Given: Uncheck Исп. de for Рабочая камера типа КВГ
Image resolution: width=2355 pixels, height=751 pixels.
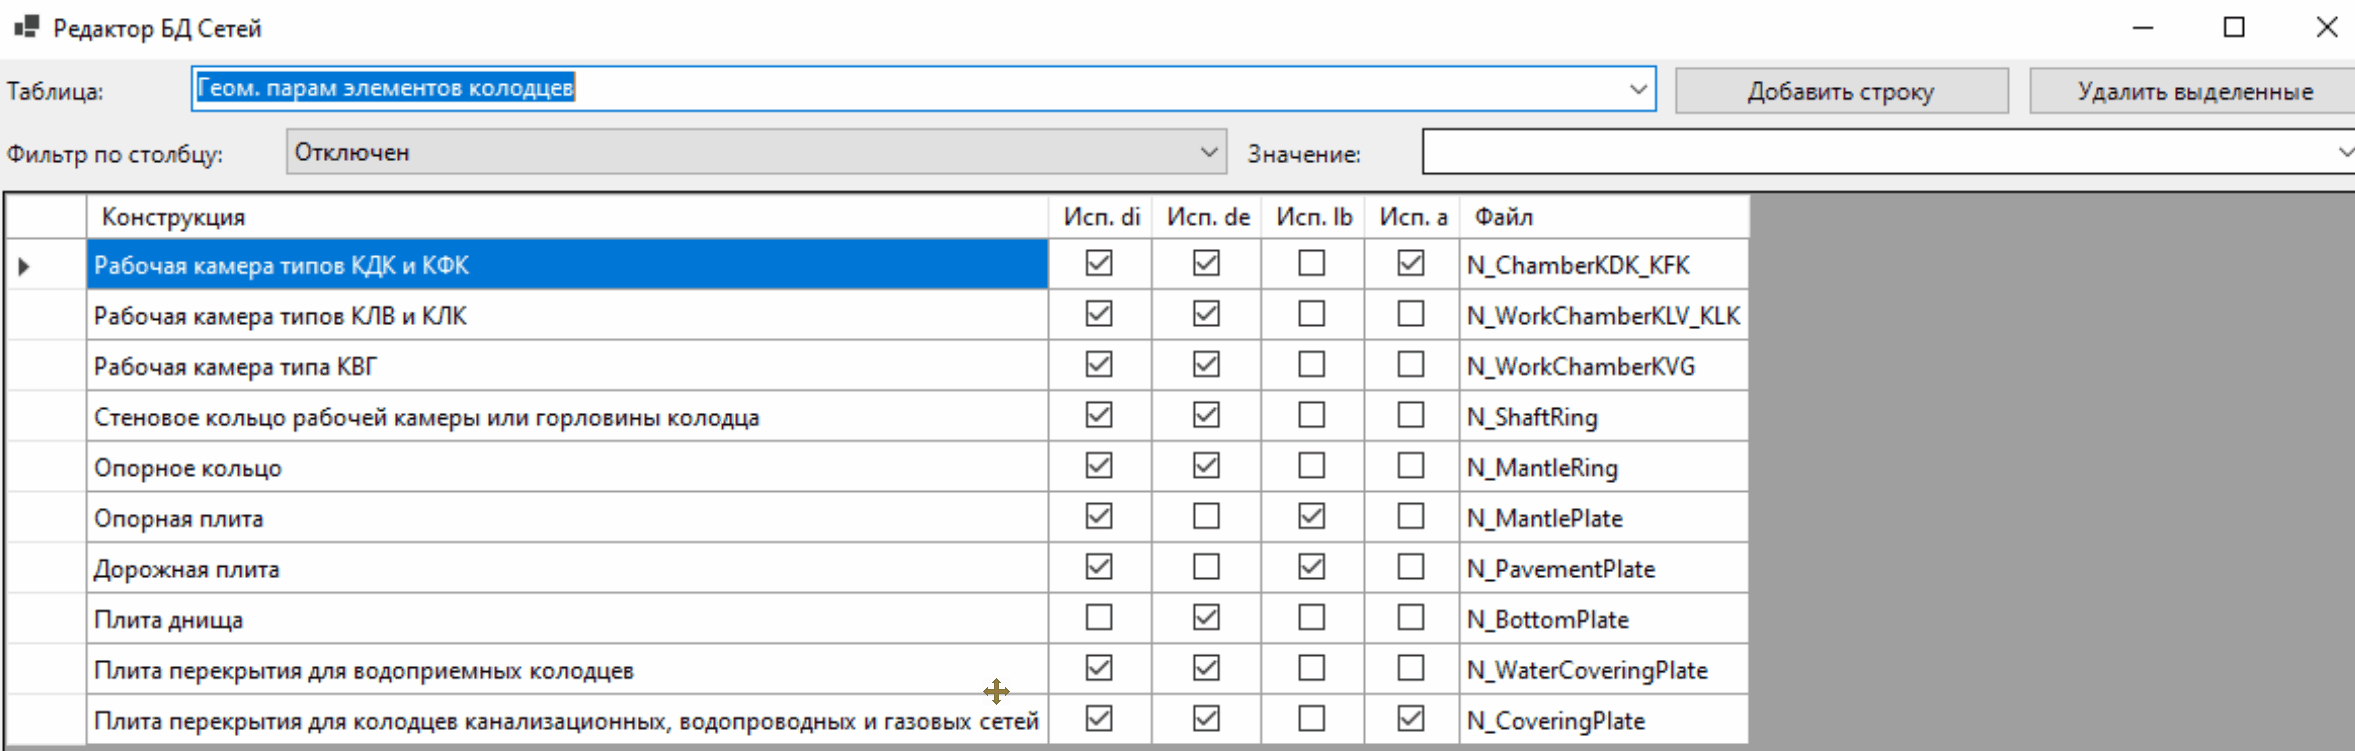Looking at the screenshot, I should [1206, 365].
